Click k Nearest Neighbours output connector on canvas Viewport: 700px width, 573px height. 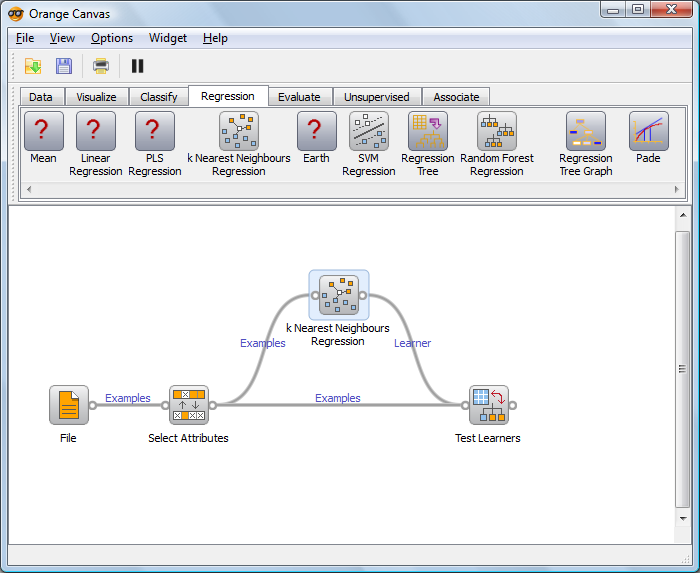(x=362, y=295)
